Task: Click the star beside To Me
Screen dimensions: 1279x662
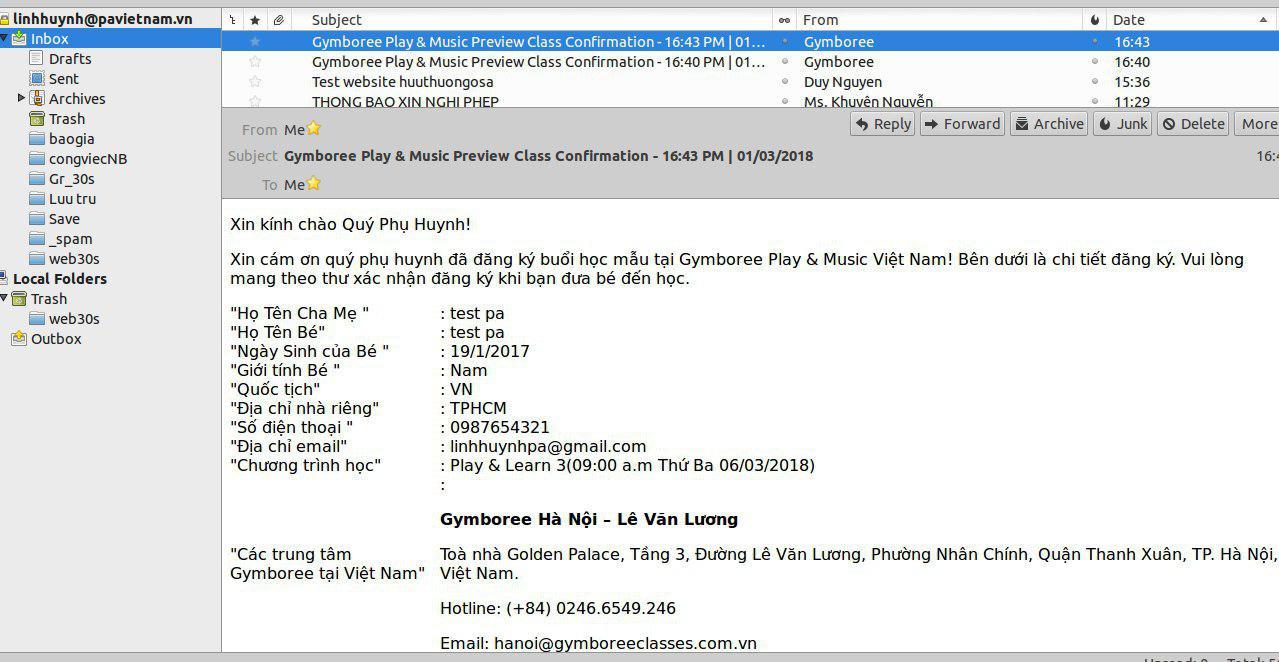Action: click(x=313, y=183)
